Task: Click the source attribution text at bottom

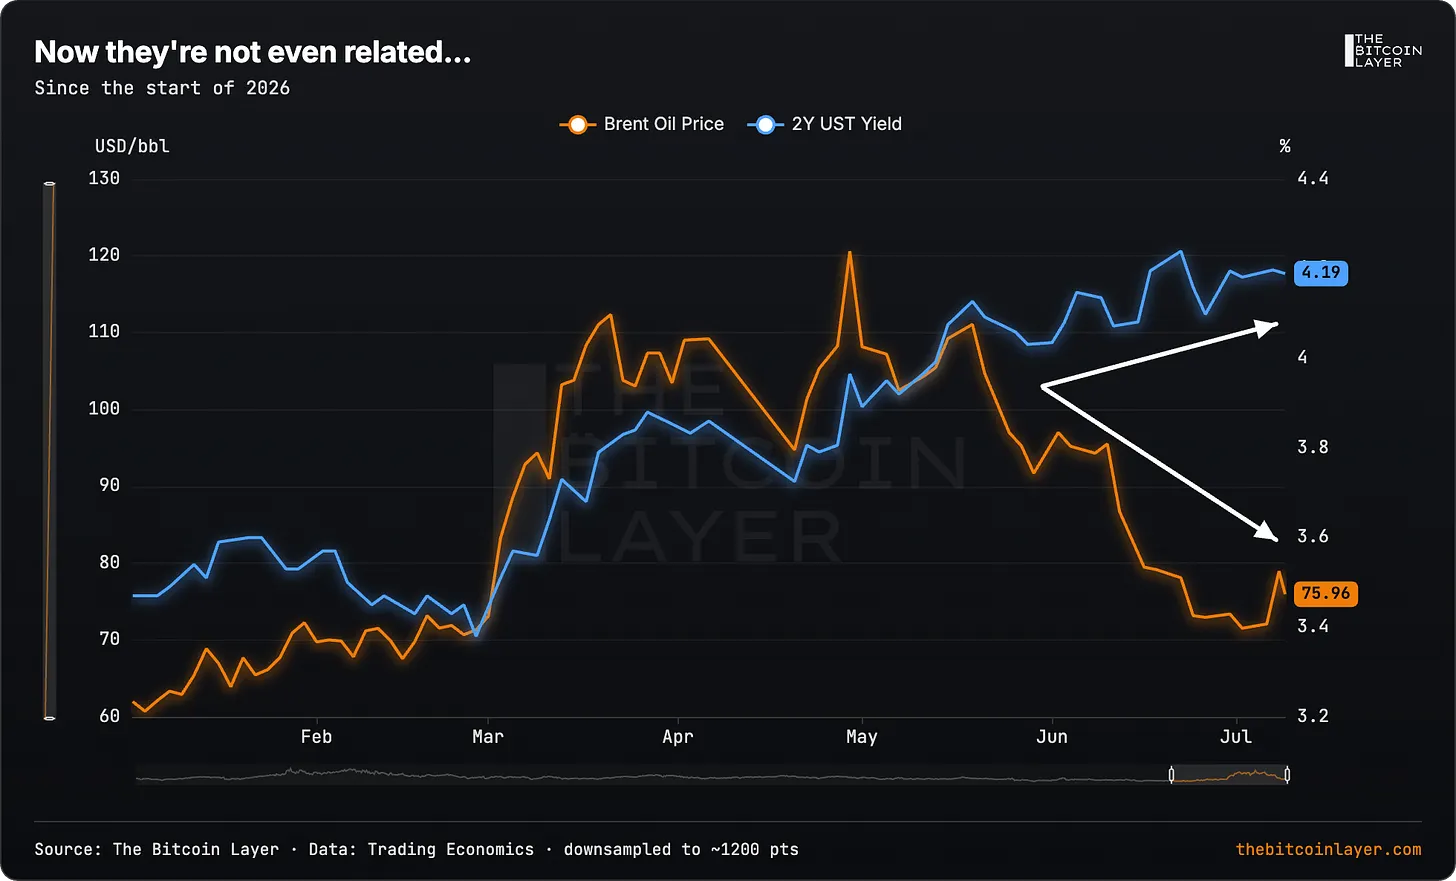Action: tap(416, 849)
